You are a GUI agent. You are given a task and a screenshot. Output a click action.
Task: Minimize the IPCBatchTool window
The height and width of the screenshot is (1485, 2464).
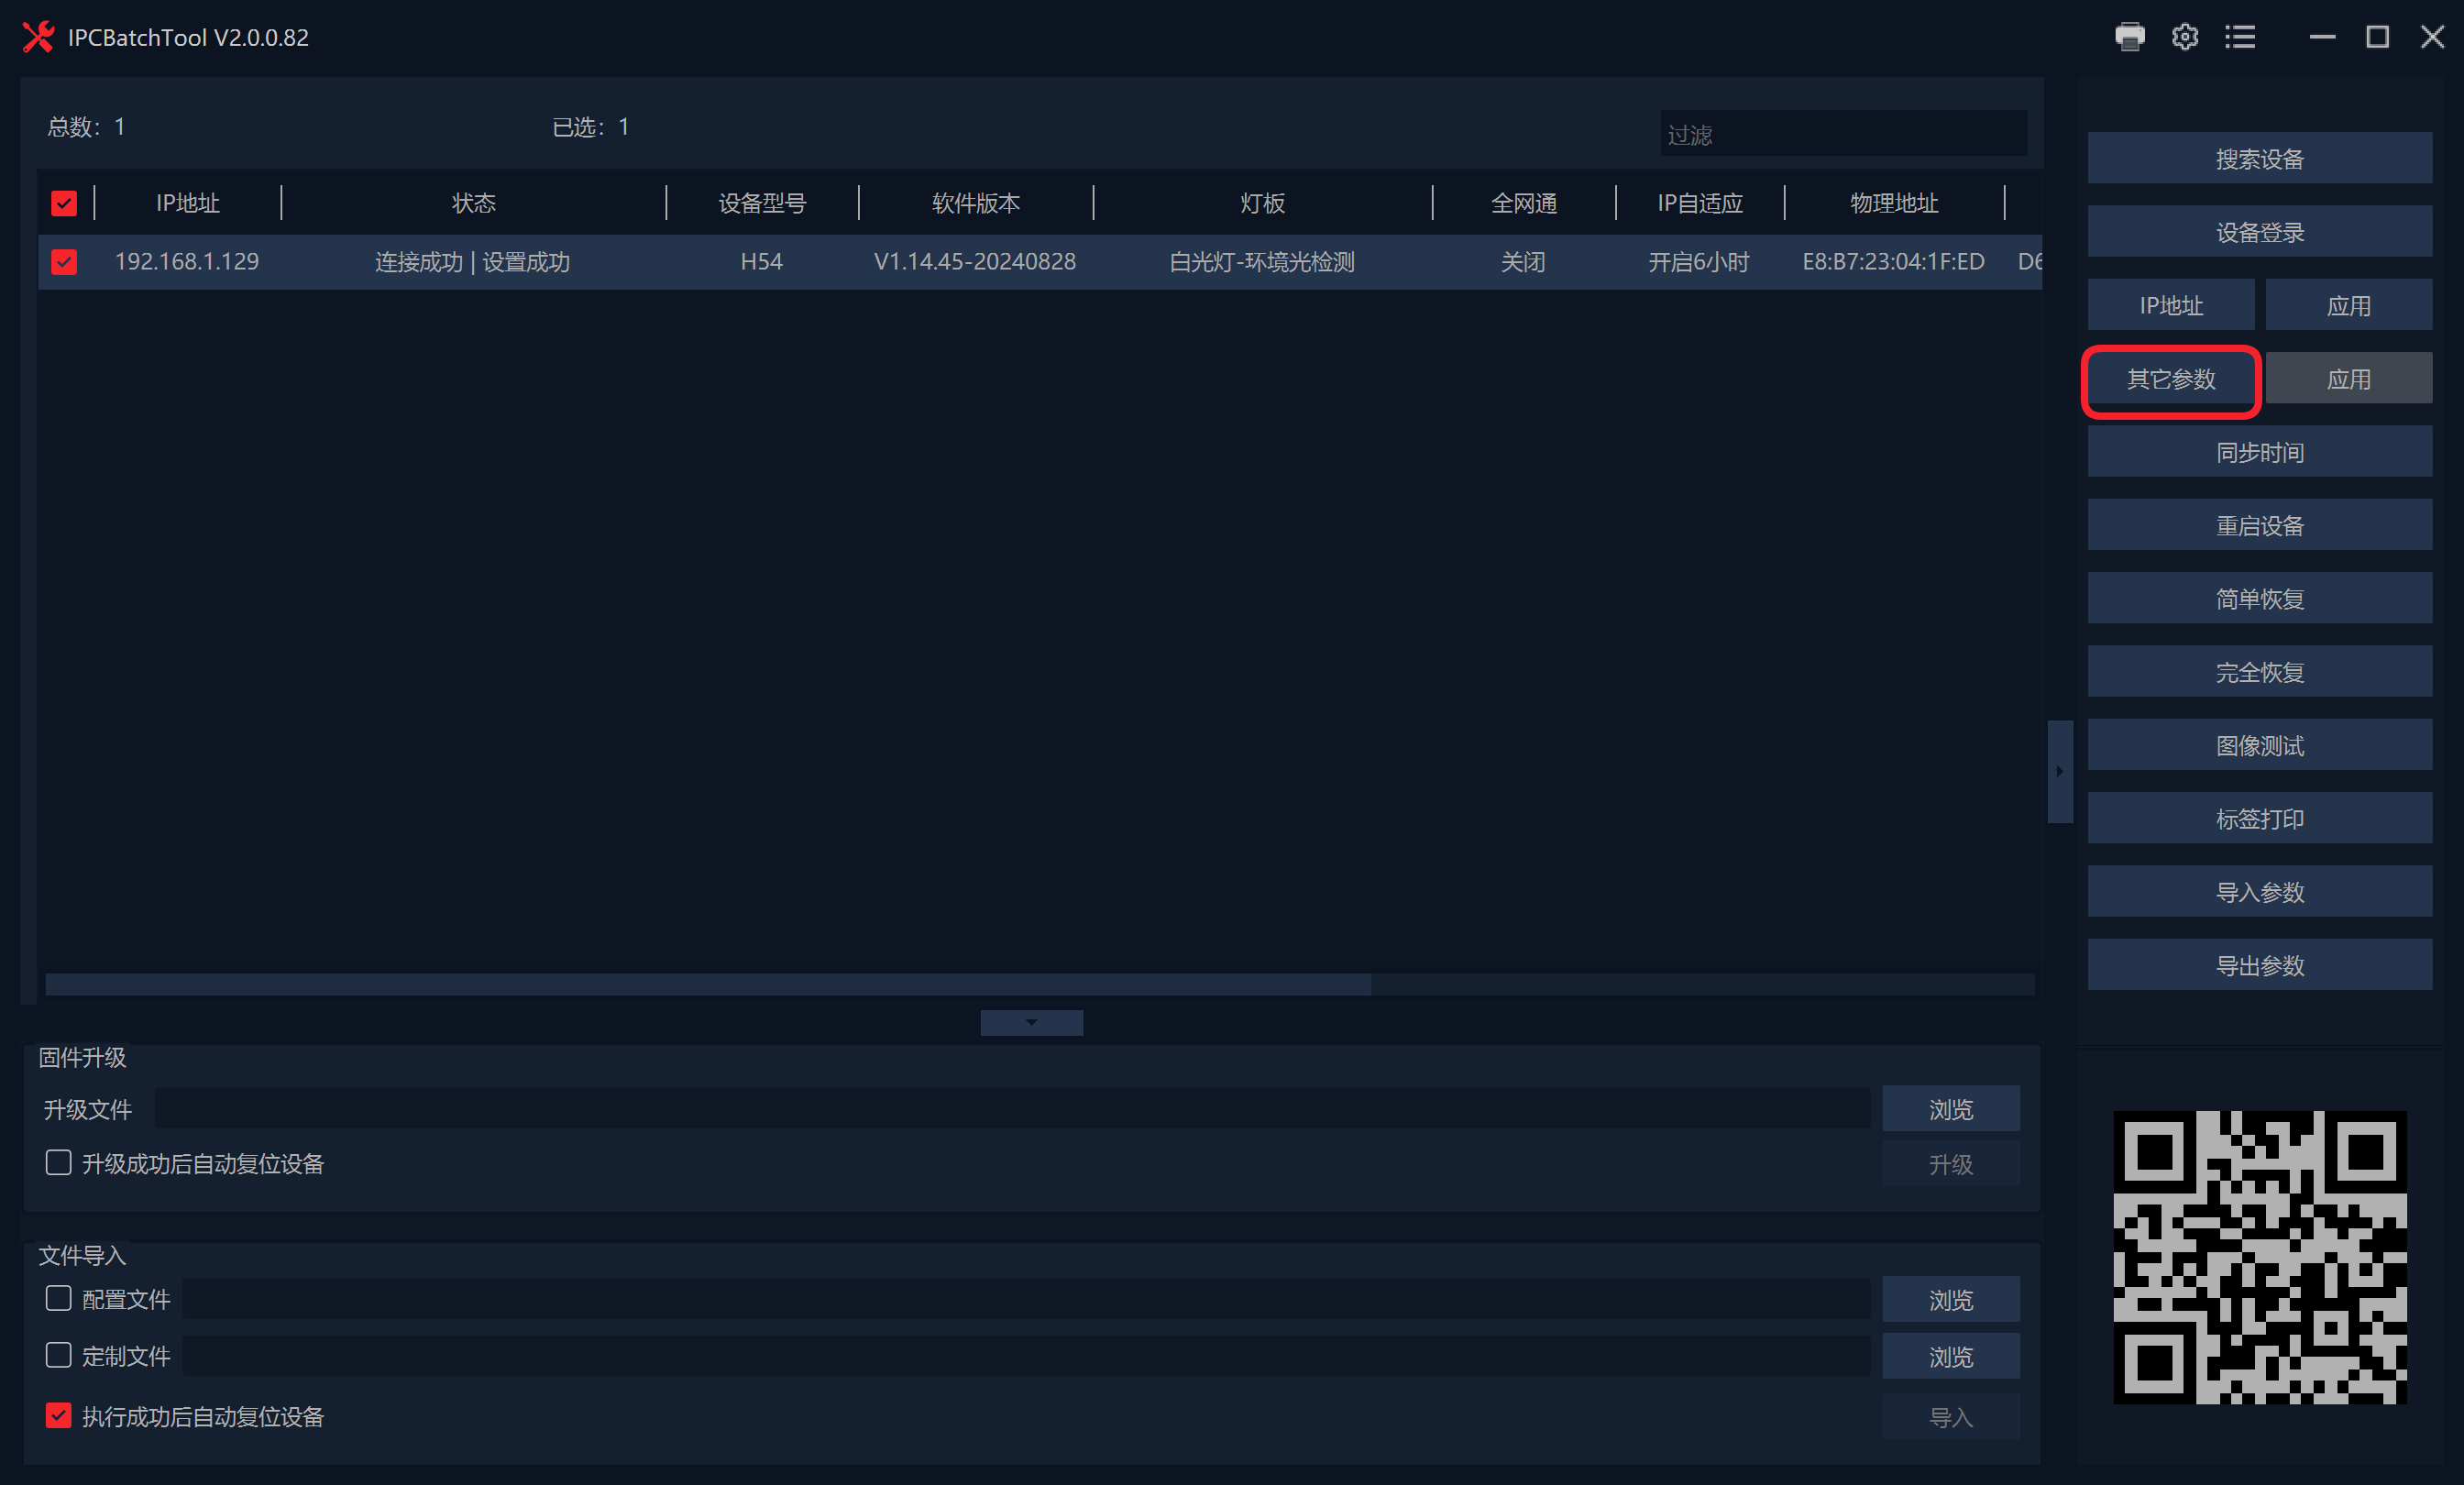(x=2322, y=37)
